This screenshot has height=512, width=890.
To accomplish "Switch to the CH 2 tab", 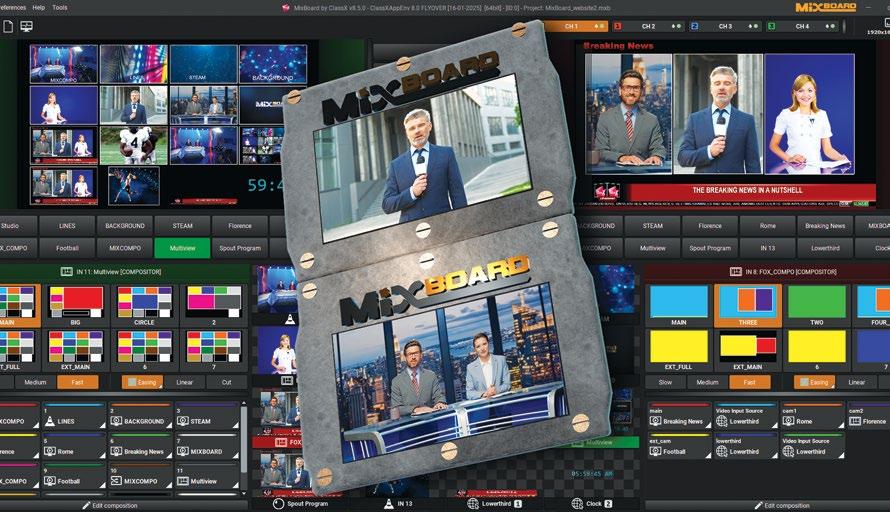I will [x=648, y=26].
